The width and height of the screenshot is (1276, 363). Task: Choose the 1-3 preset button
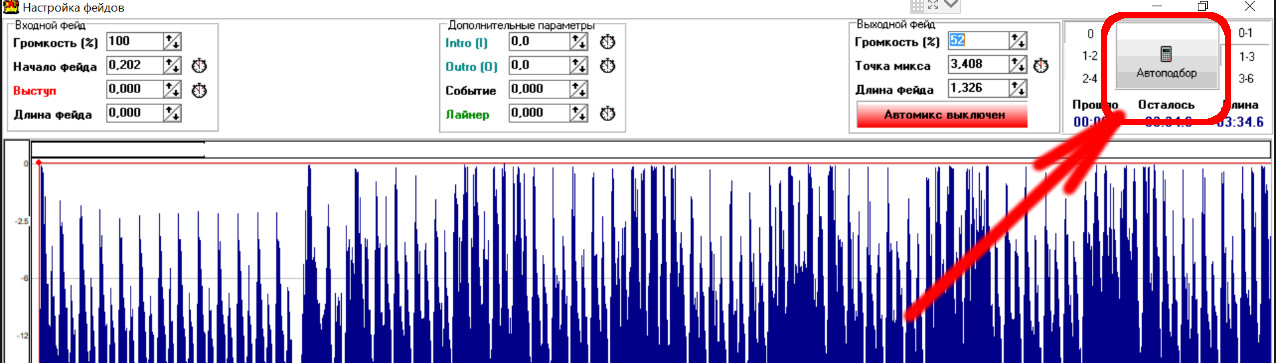(1246, 56)
